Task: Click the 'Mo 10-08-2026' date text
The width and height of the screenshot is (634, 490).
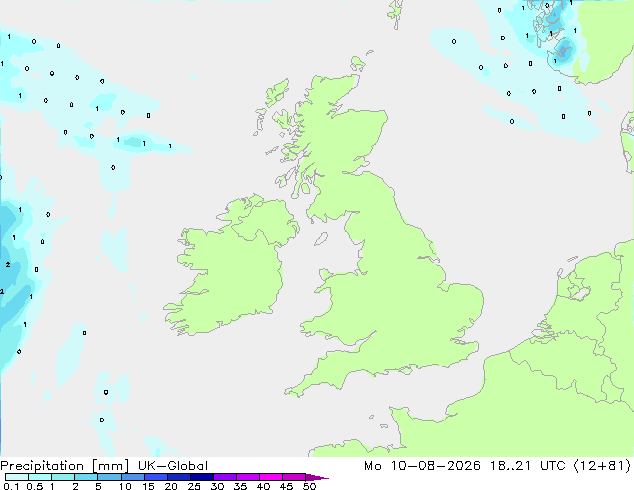Action: pyautogui.click(x=422, y=466)
